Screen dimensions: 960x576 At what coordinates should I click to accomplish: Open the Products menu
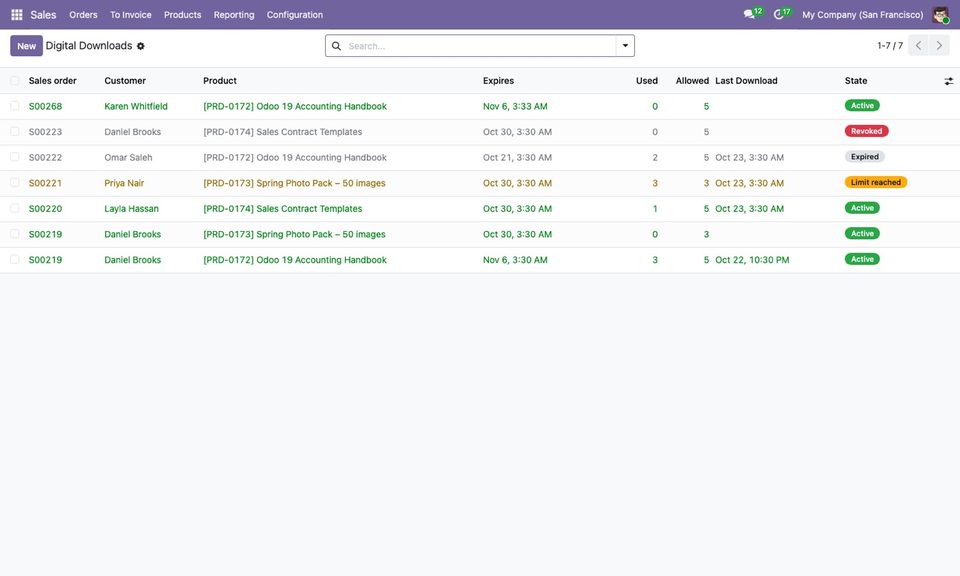182,15
